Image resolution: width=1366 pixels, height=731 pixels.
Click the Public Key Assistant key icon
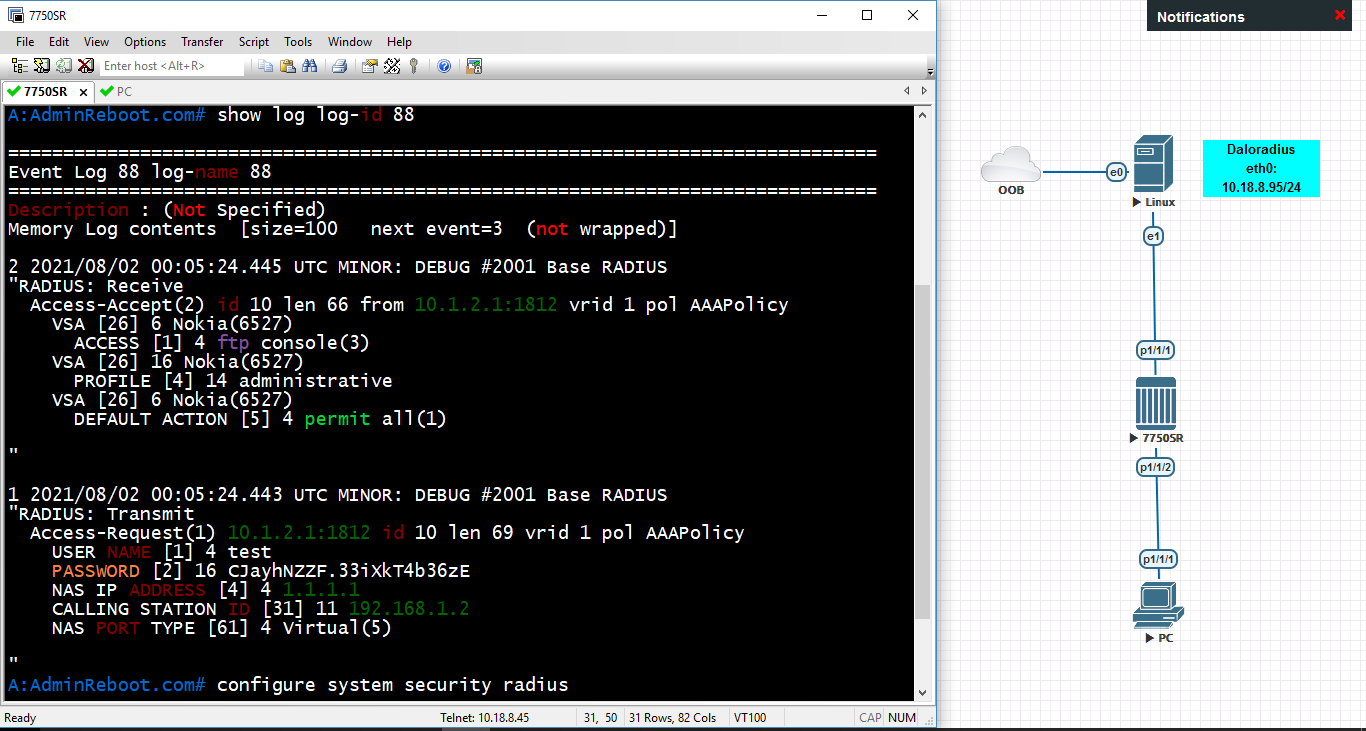413,66
